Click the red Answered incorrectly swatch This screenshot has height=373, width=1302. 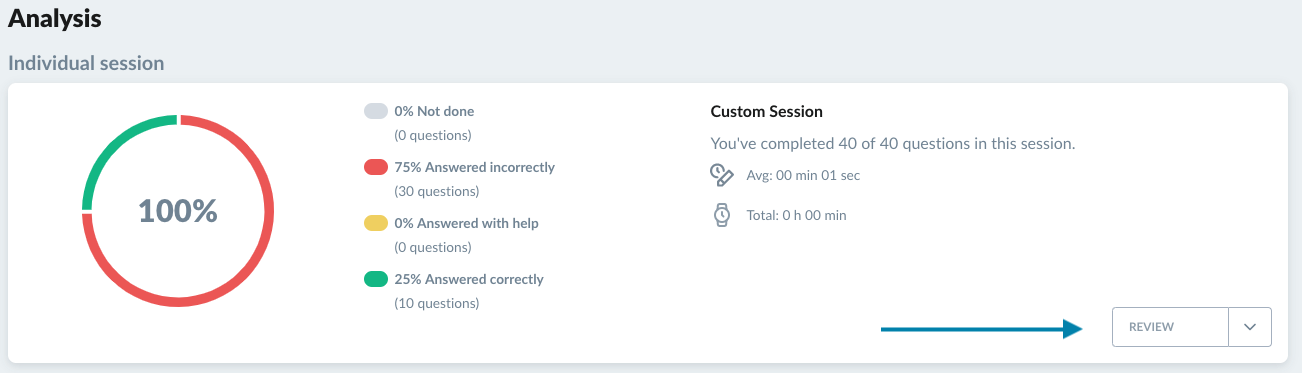click(x=376, y=167)
